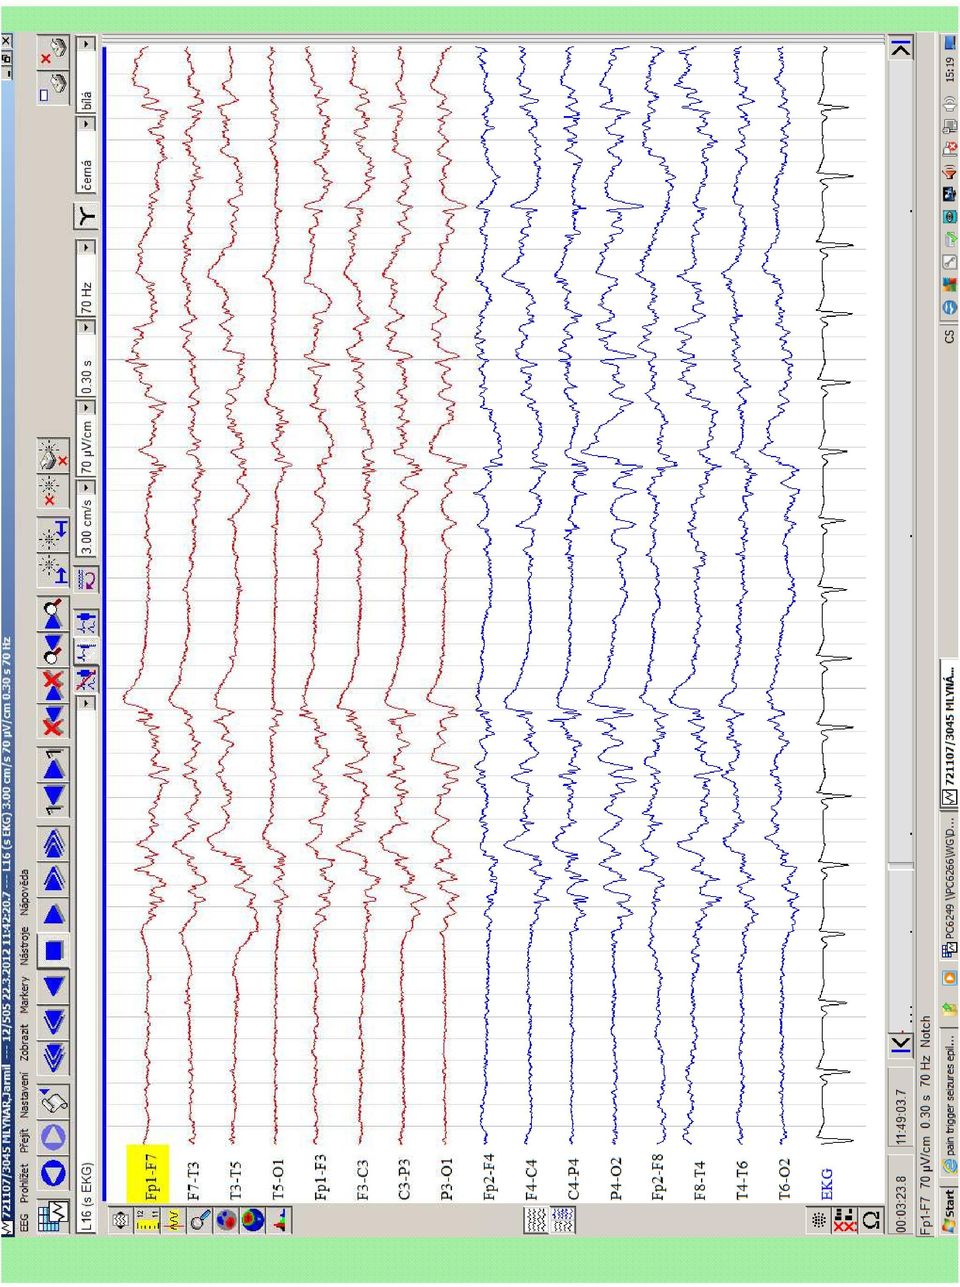This screenshot has height=1287, width=960.
Task: Click the magnifier zoom icon in sidebar
Action: point(198,1220)
